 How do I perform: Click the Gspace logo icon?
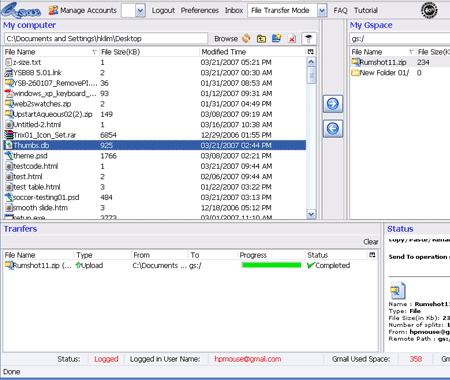click(x=21, y=10)
